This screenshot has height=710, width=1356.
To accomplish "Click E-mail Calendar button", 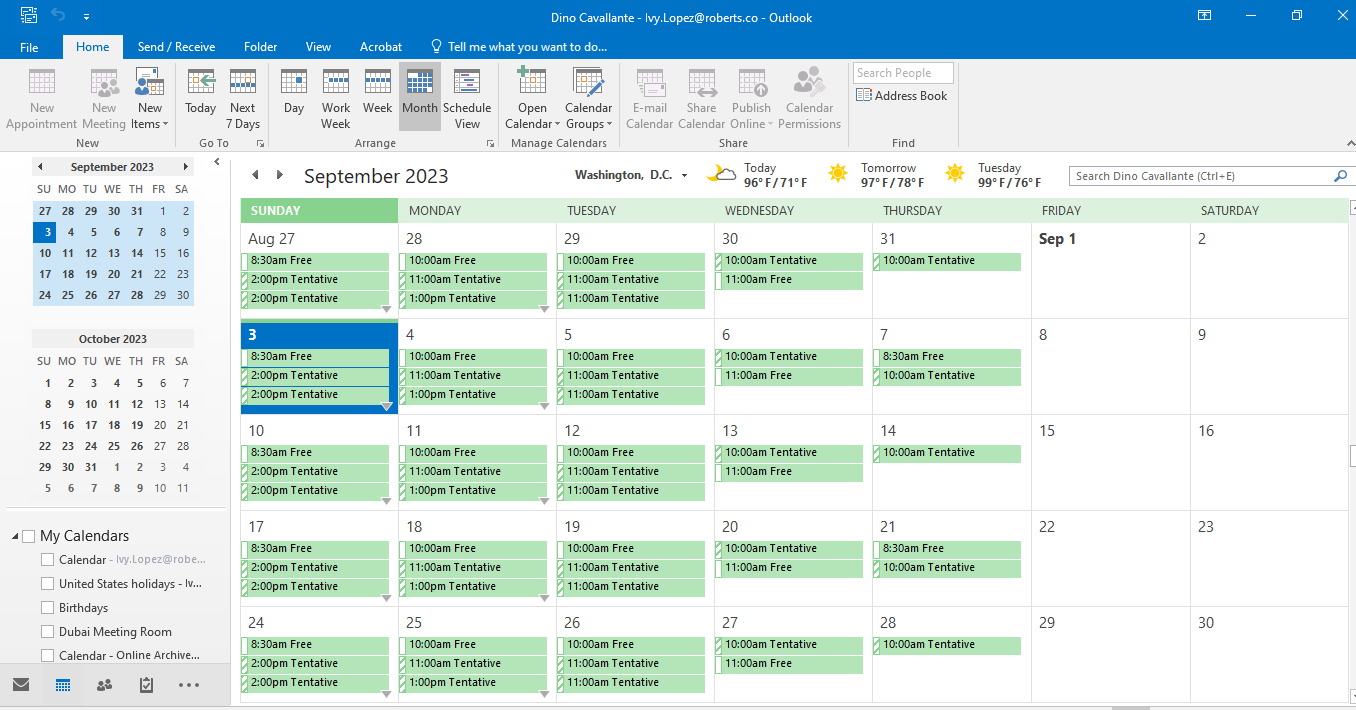I will 650,98.
